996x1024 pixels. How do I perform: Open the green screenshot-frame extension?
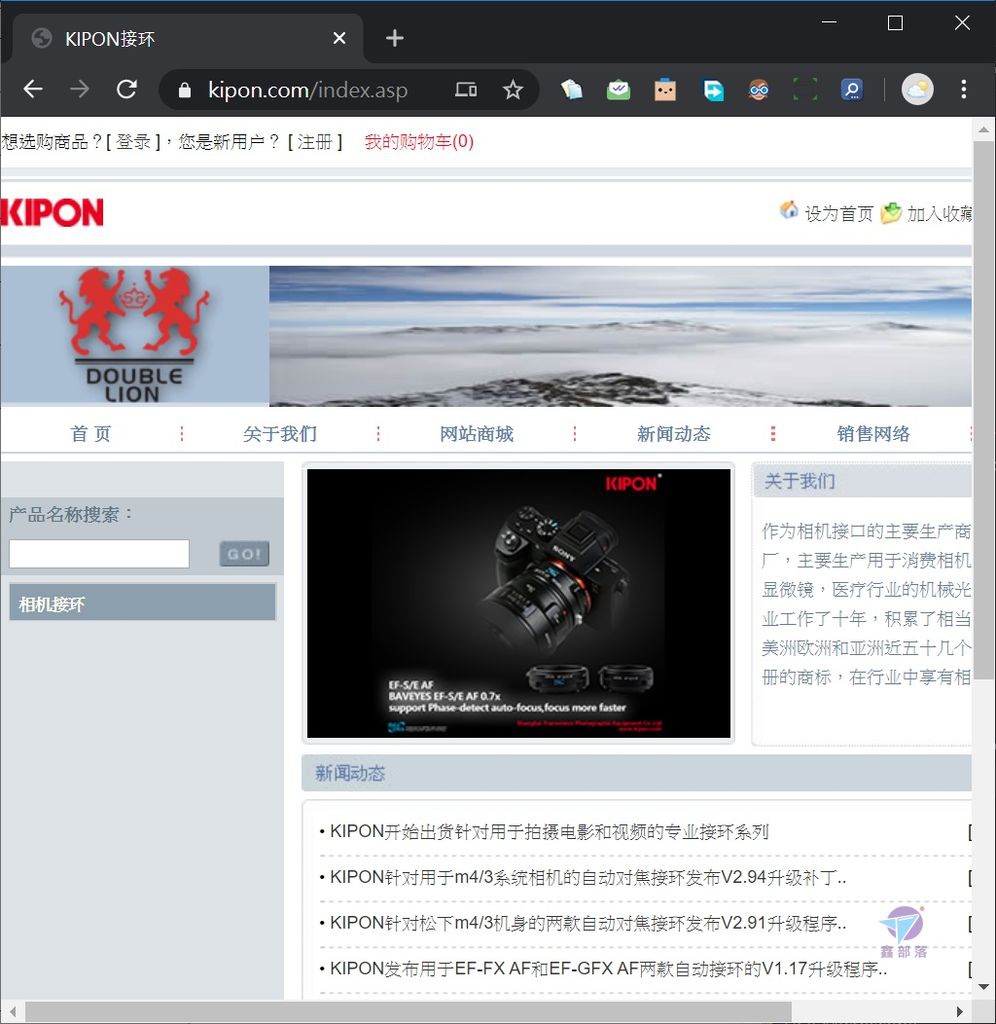805,89
